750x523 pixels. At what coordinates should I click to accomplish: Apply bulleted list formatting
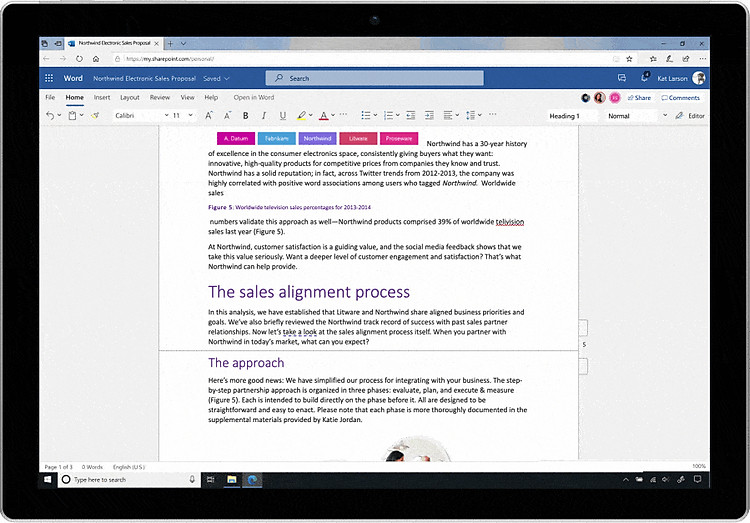pos(366,115)
